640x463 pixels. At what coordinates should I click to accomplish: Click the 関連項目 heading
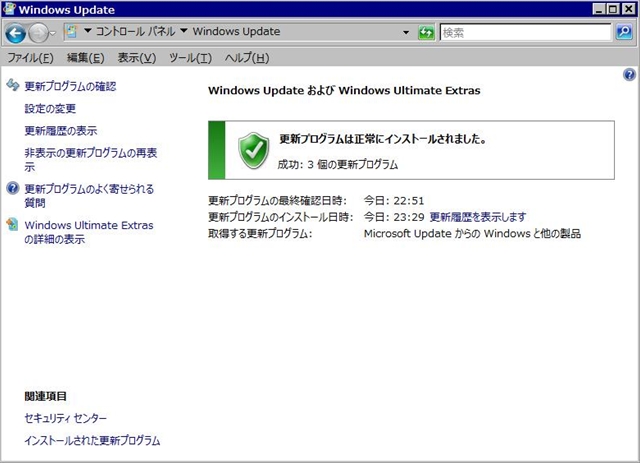(x=46, y=396)
